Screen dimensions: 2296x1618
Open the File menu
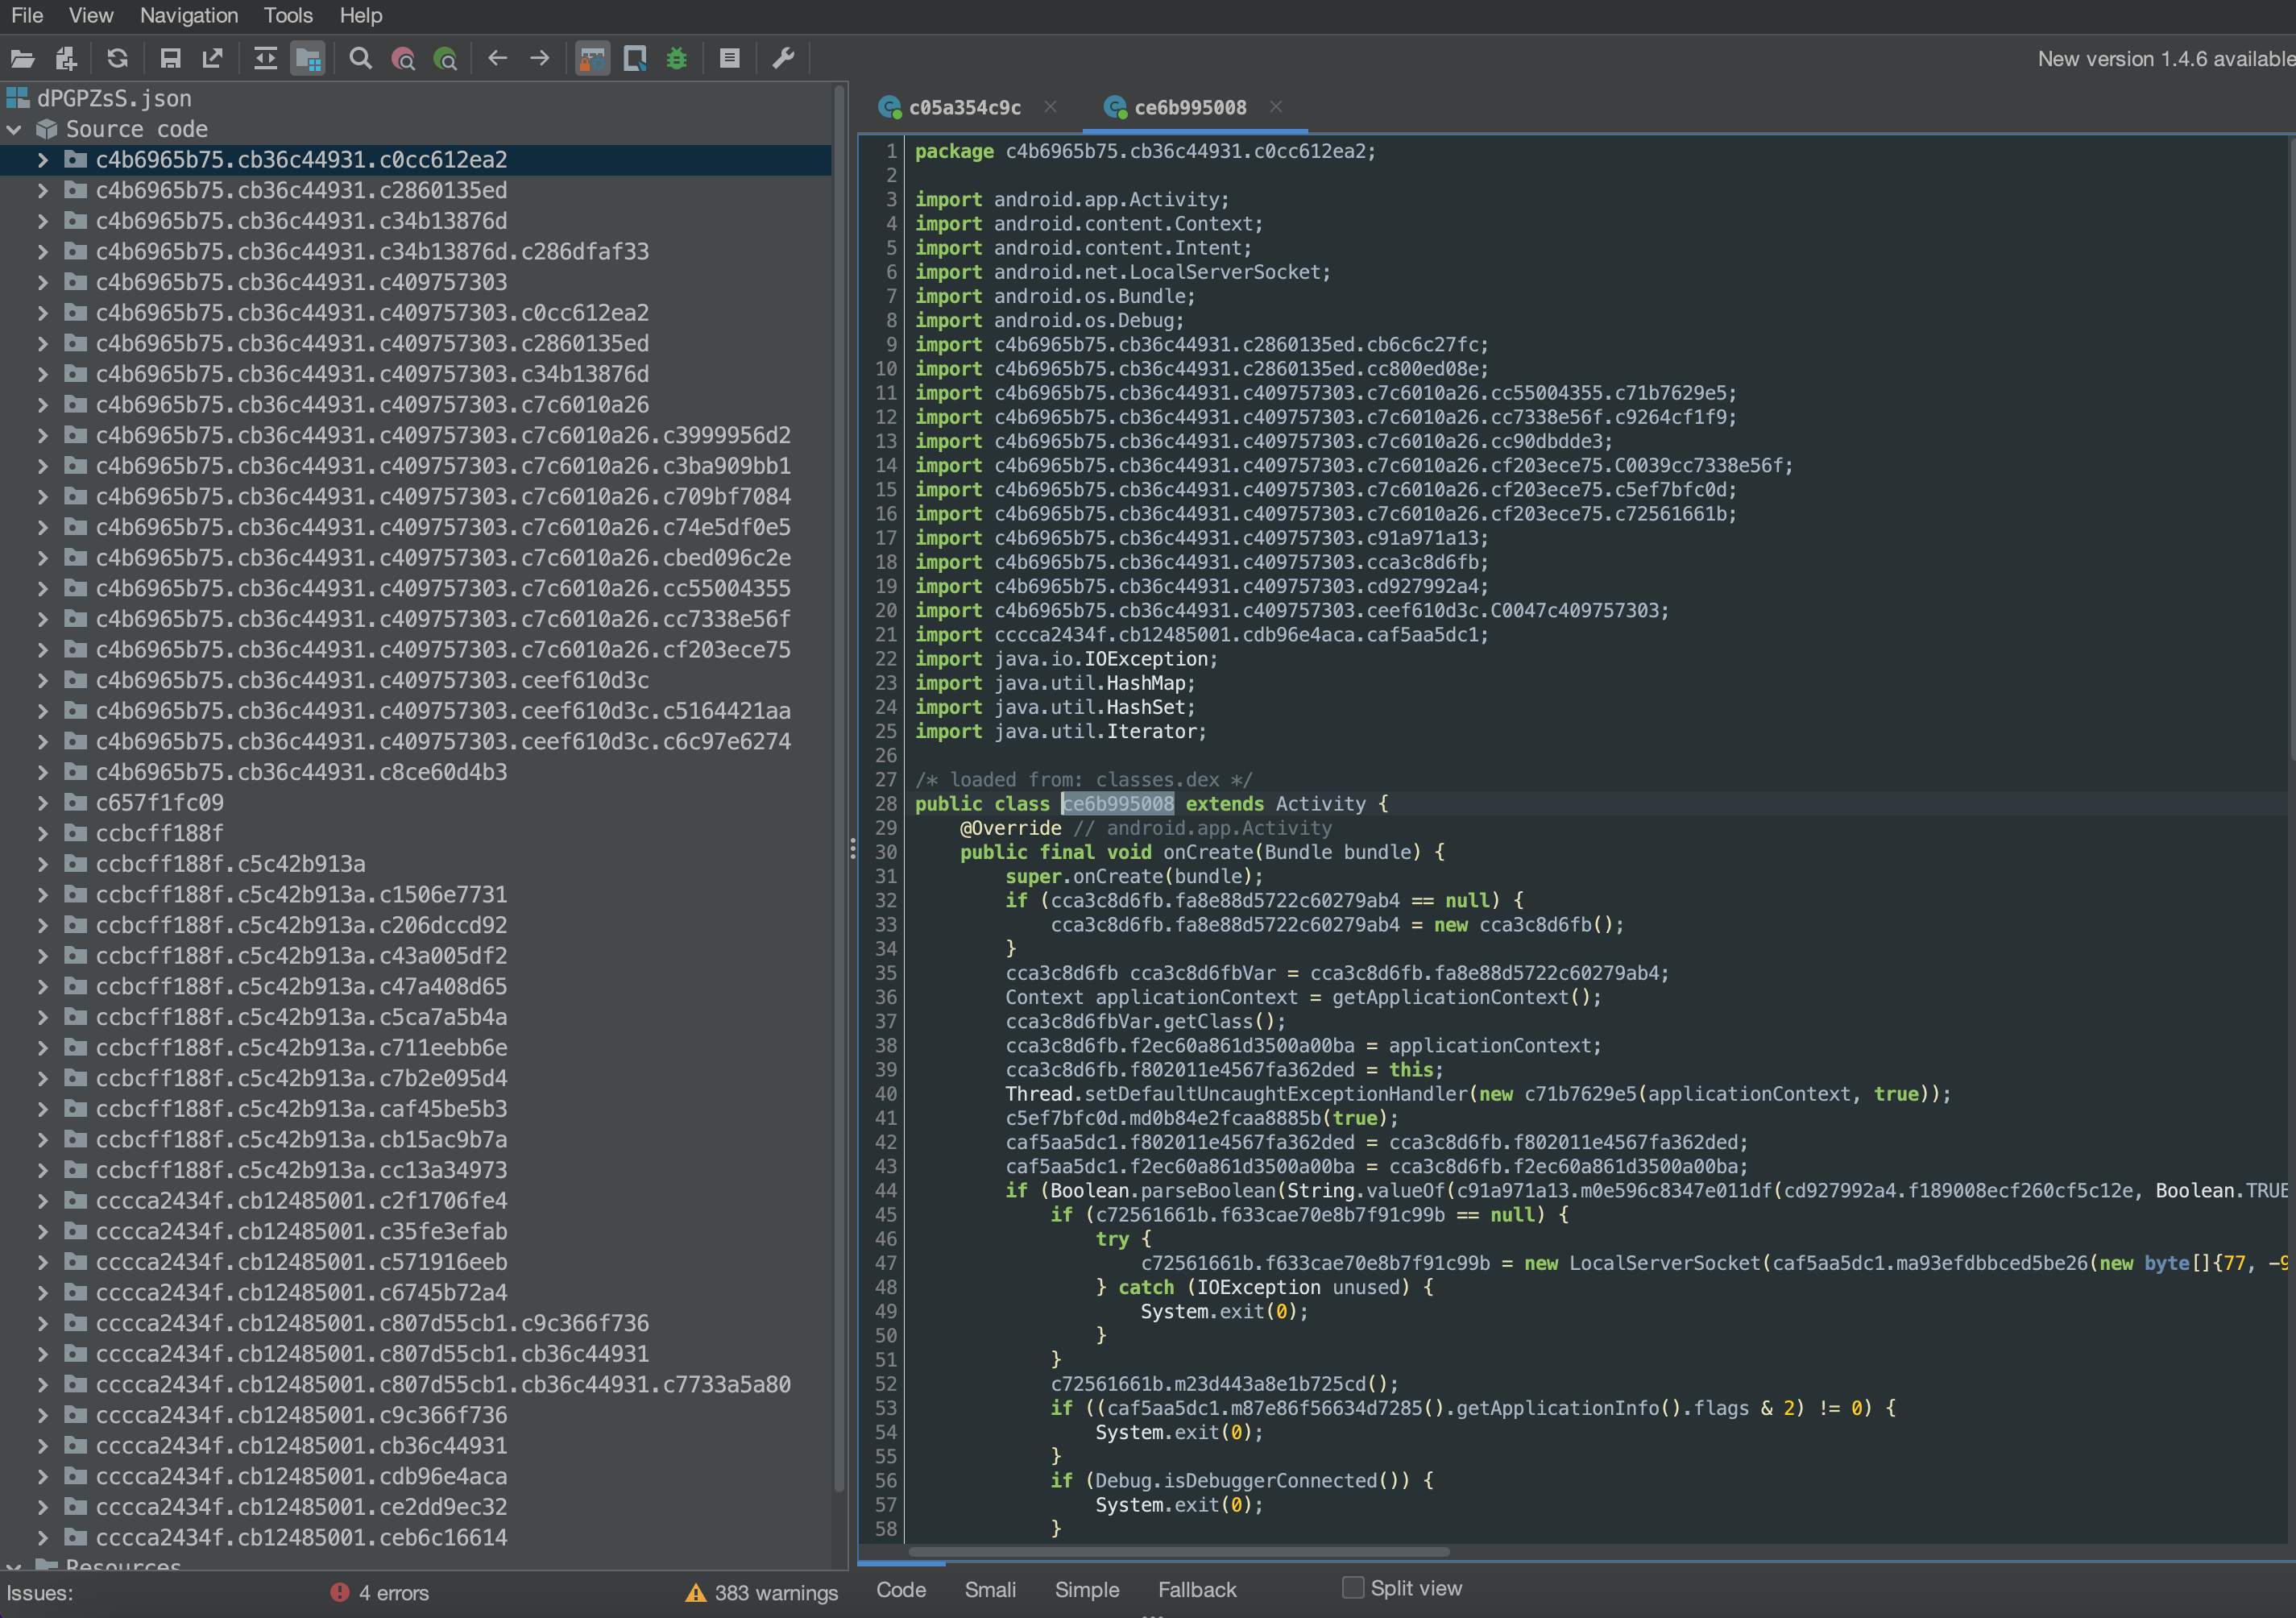(27, 15)
